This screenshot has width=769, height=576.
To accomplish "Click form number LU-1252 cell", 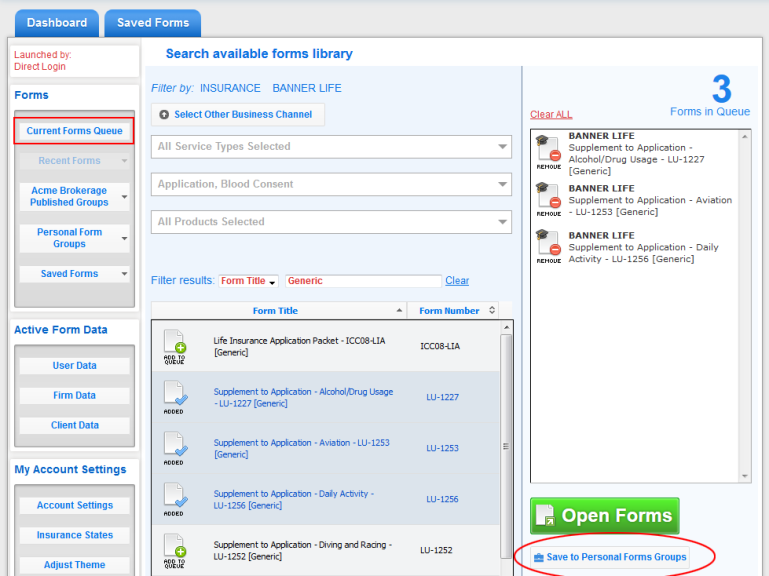I will point(436,550).
